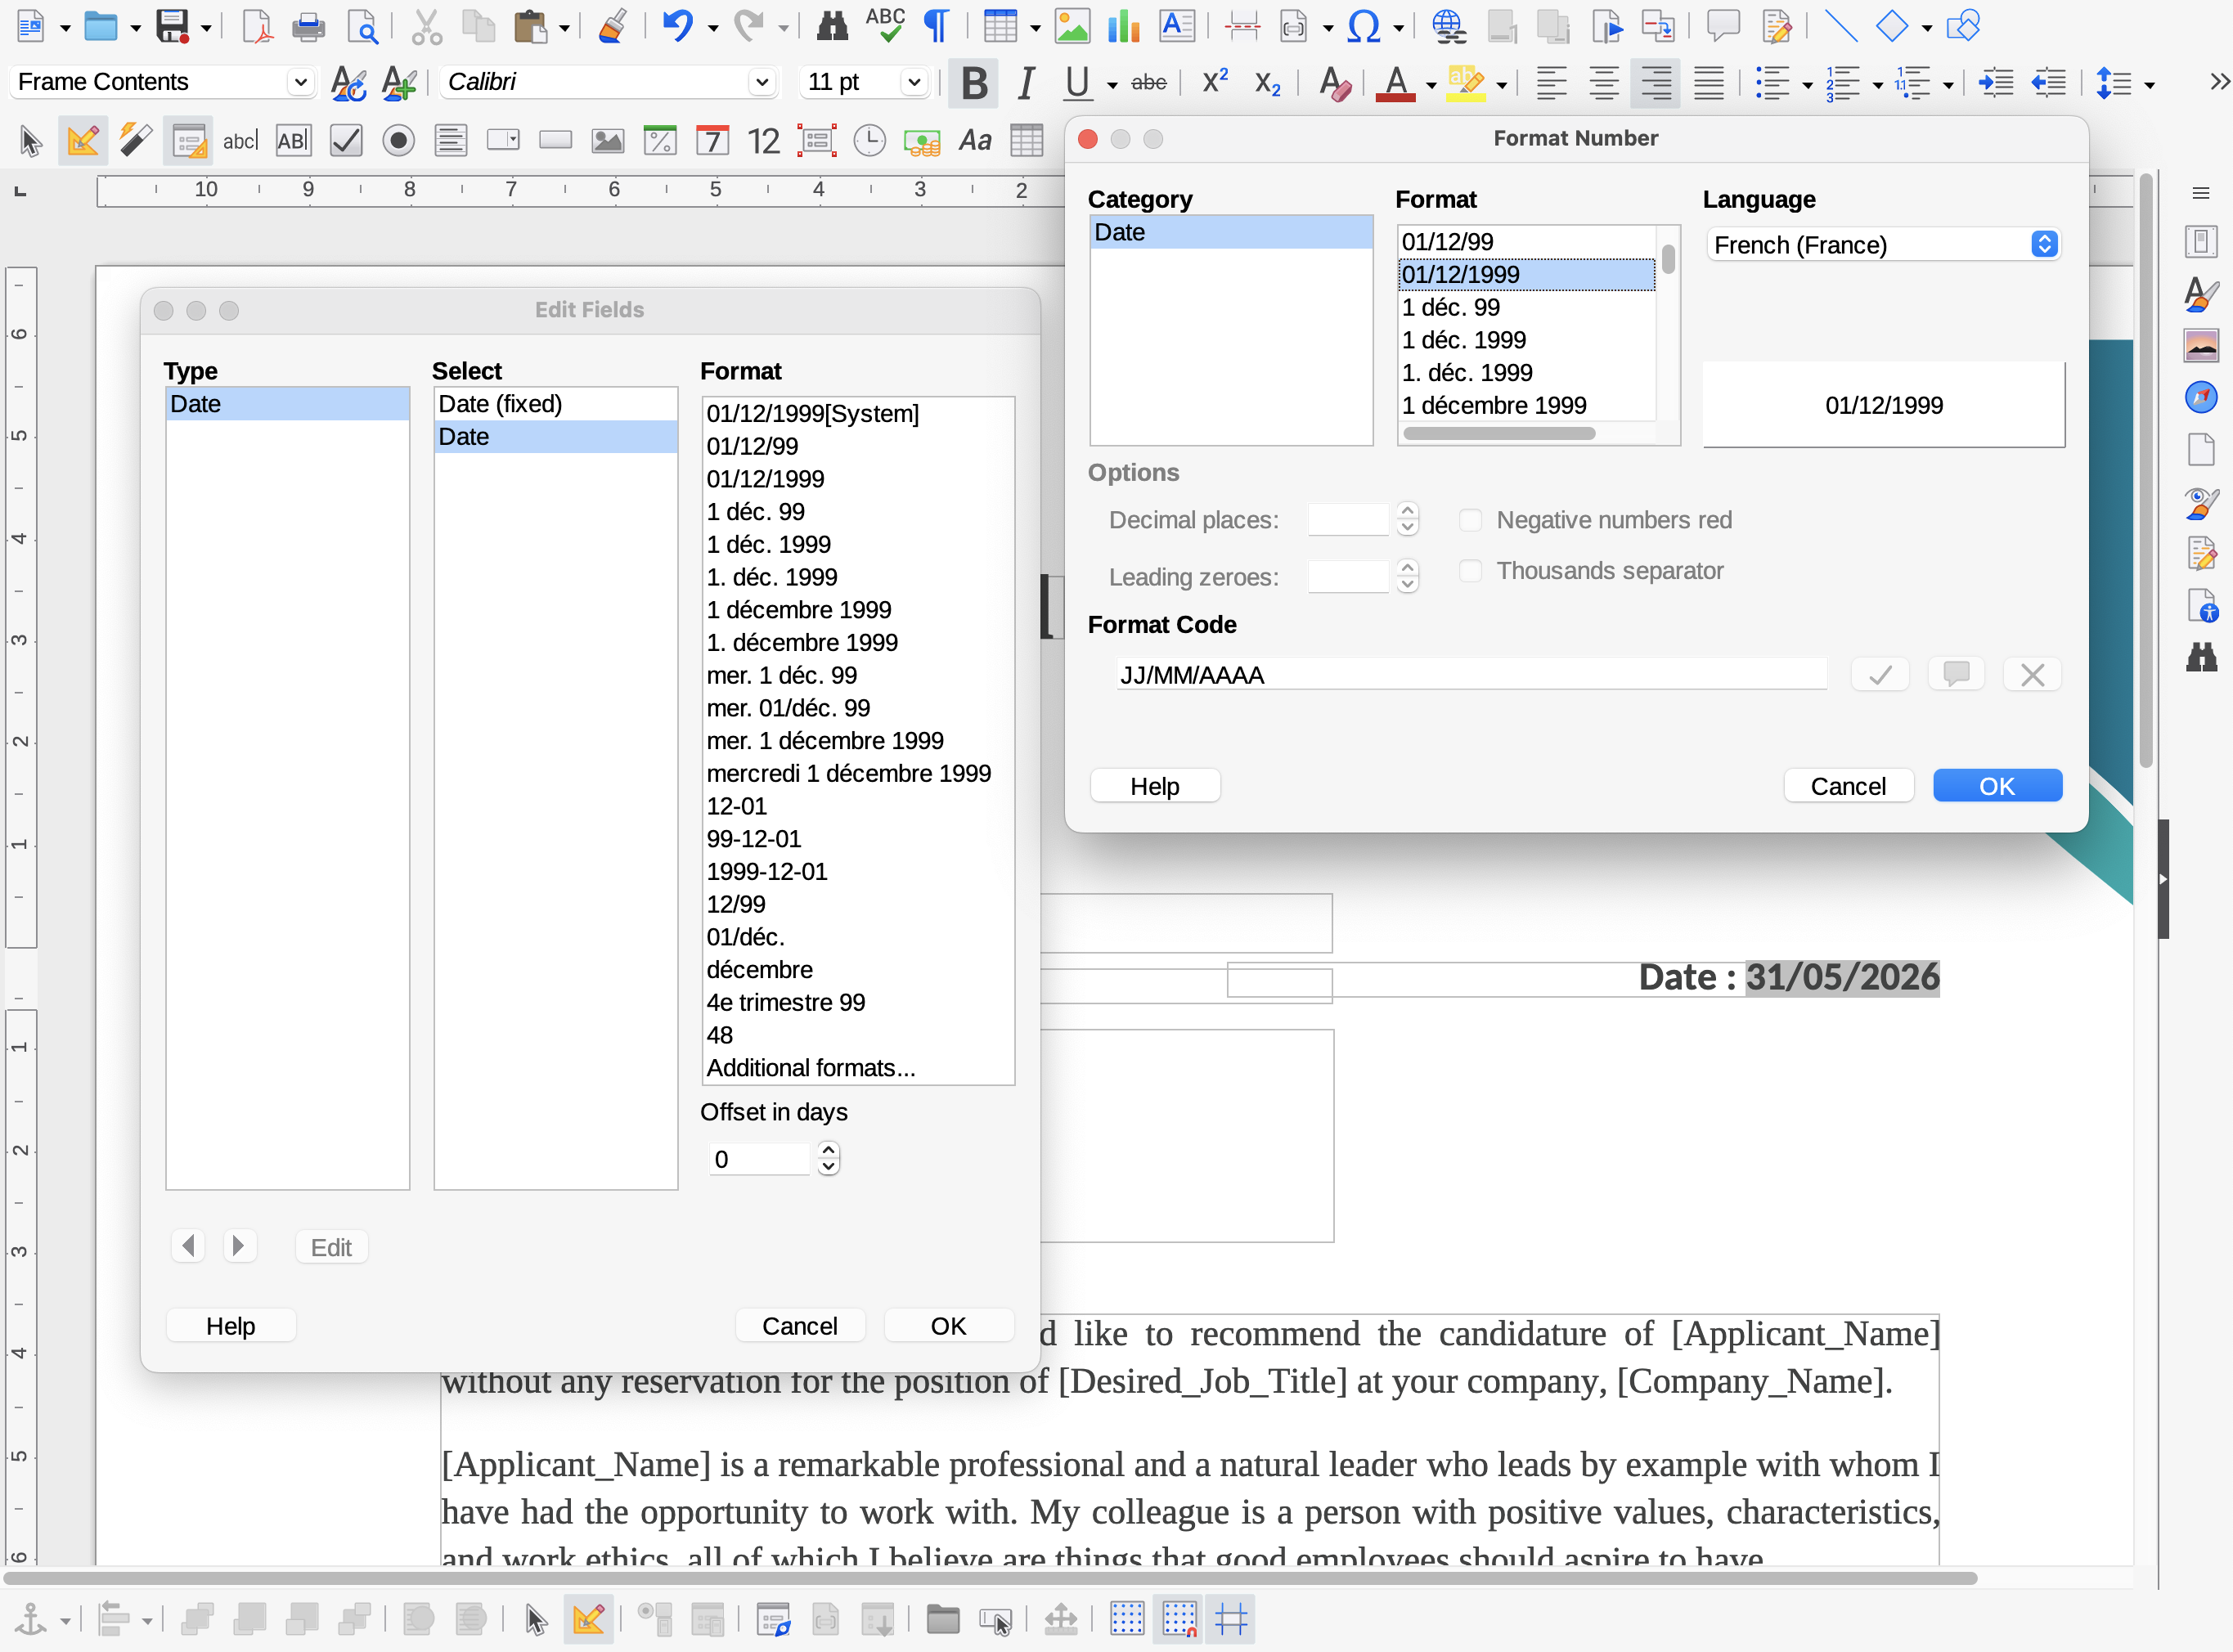The image size is (2233, 1652).
Task: Click Format Code input field JJ/MM/AAAA
Action: pyautogui.click(x=1471, y=675)
